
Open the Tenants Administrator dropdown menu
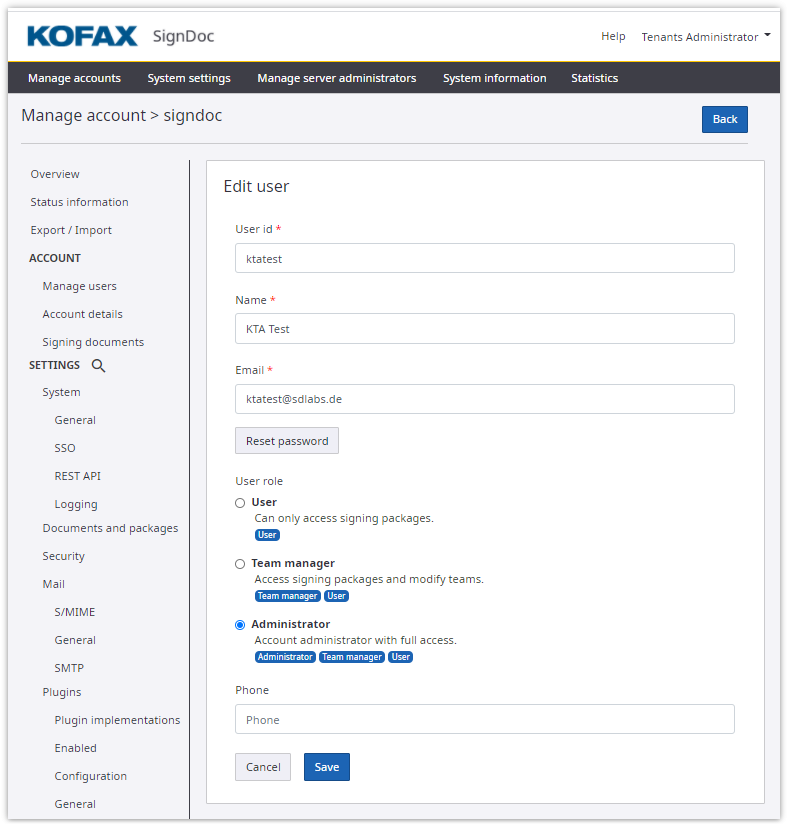(706, 37)
